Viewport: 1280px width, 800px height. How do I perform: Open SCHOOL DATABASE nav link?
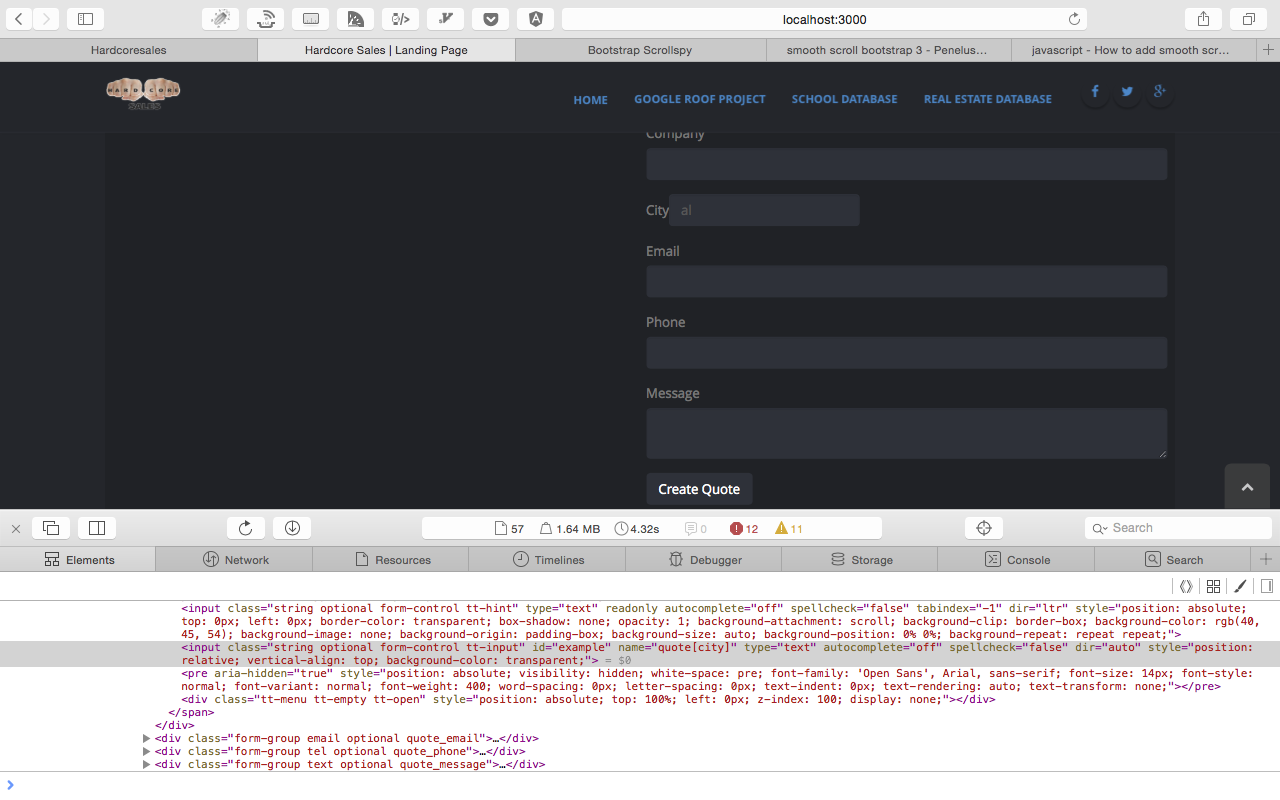click(844, 99)
